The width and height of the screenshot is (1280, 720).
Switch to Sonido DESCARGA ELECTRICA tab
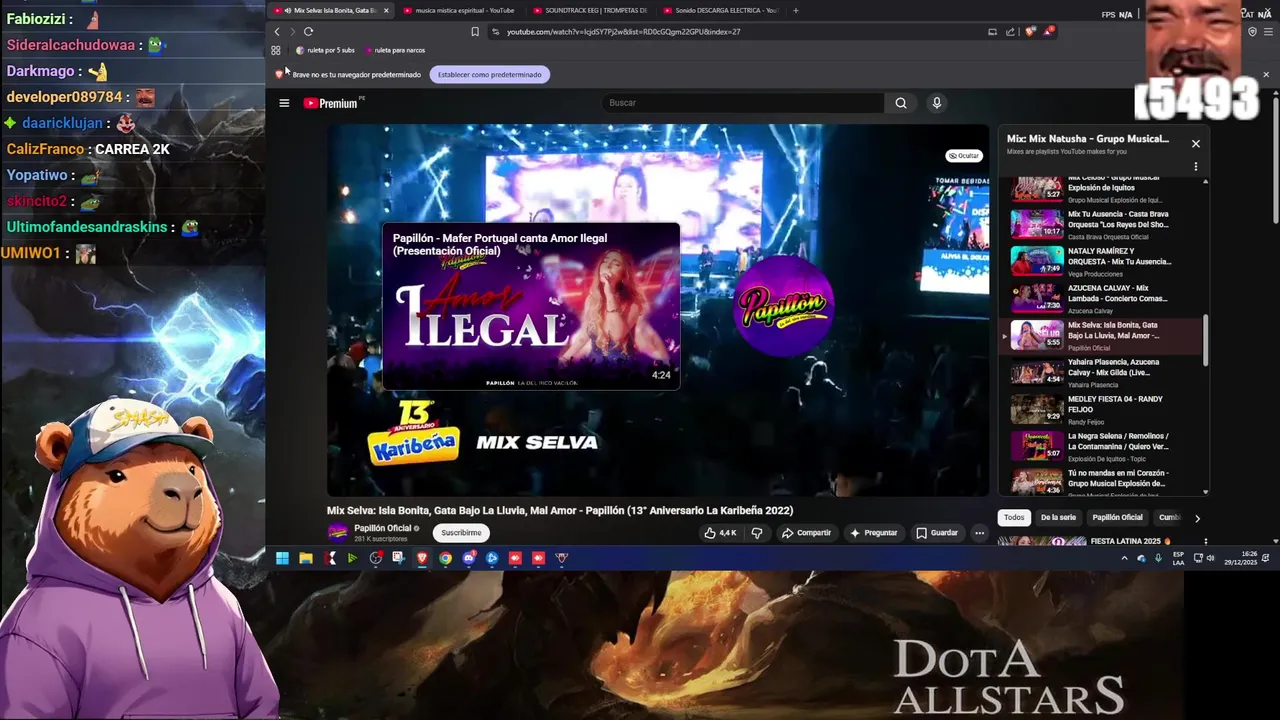[719, 10]
